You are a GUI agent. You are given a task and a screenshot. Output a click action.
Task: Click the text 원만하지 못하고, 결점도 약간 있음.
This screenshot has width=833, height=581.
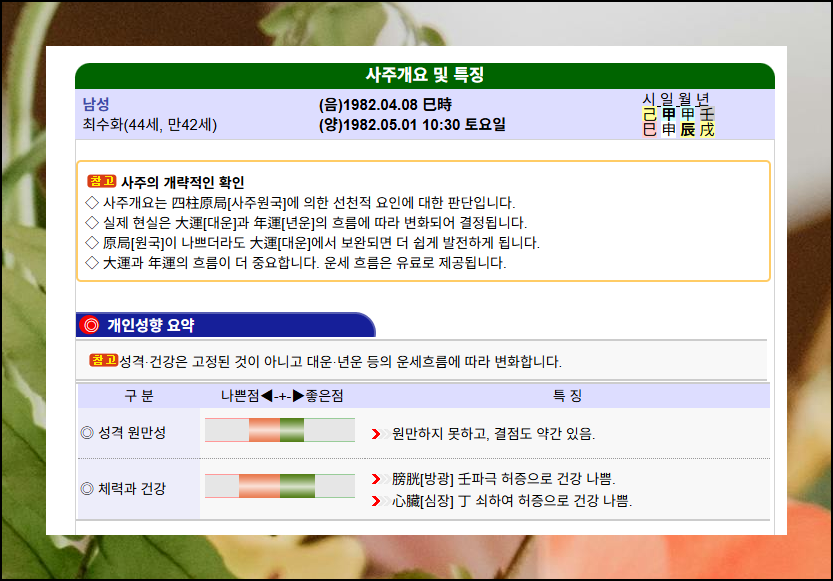tap(494, 434)
